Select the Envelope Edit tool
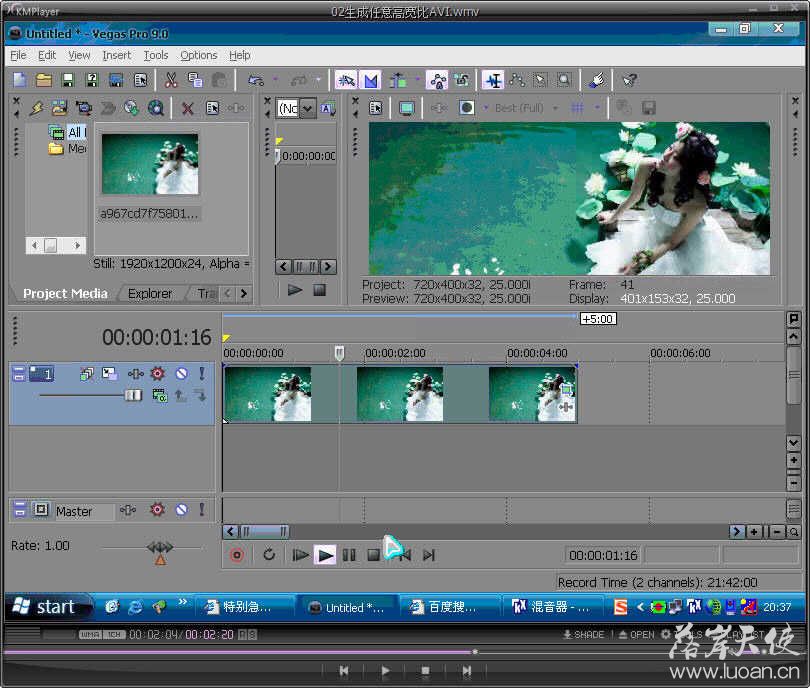The width and height of the screenshot is (810, 688). pyautogui.click(x=517, y=80)
